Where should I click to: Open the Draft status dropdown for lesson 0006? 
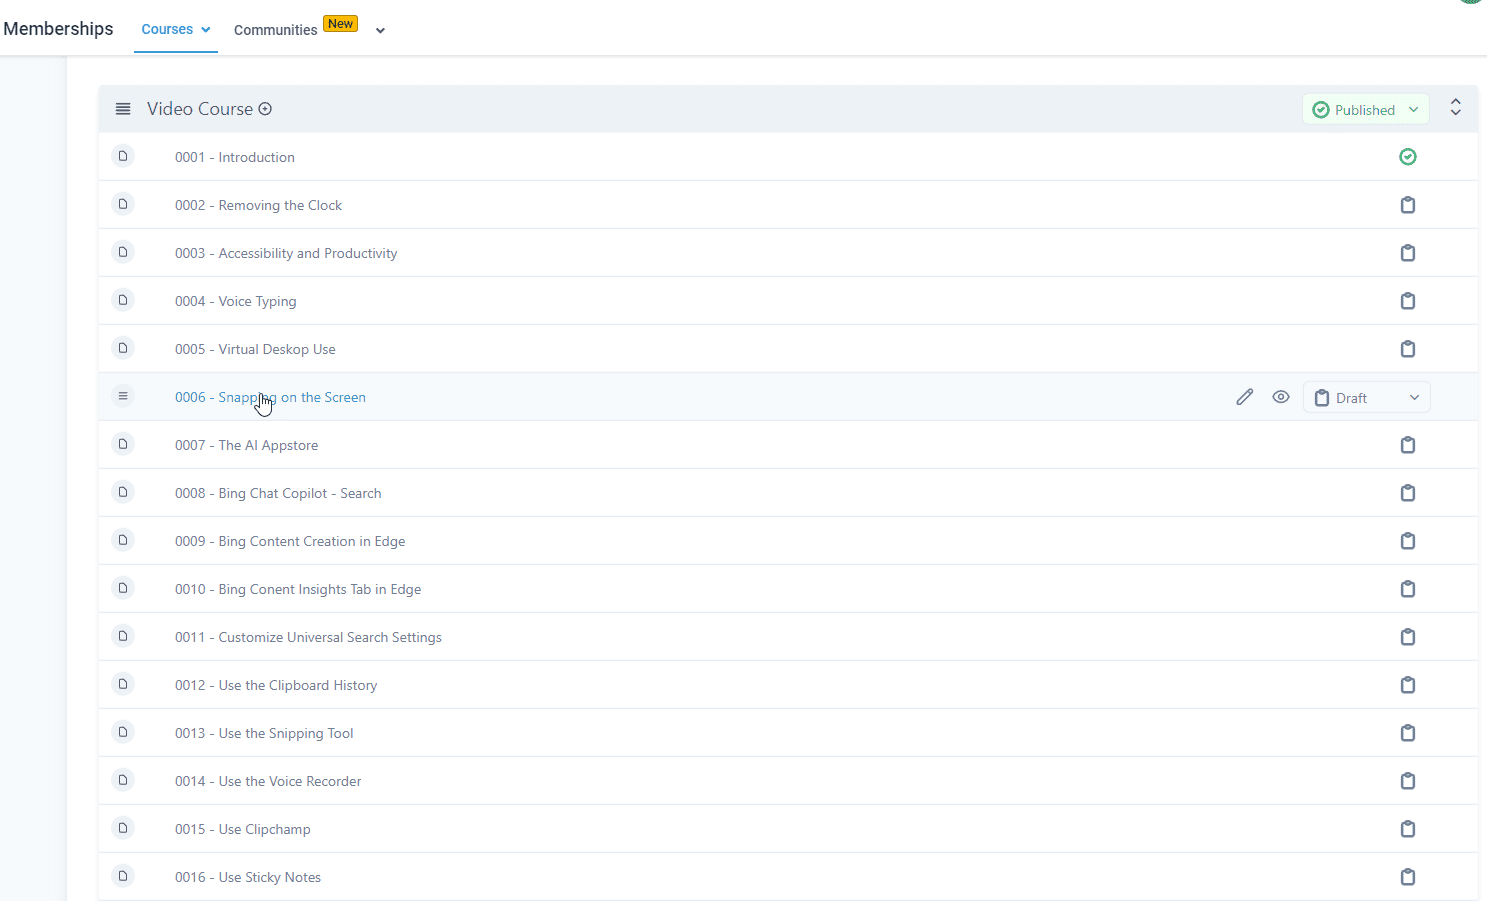1366,398
